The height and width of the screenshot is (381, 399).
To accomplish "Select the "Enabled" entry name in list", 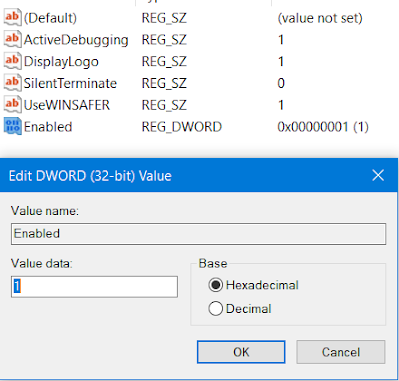I will click(x=48, y=127).
